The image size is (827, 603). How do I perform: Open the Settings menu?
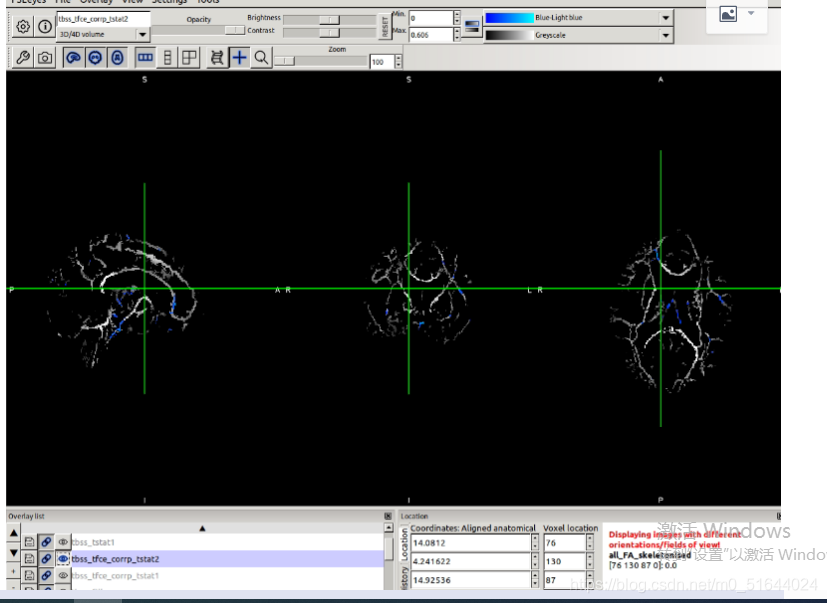pyautogui.click(x=169, y=2)
